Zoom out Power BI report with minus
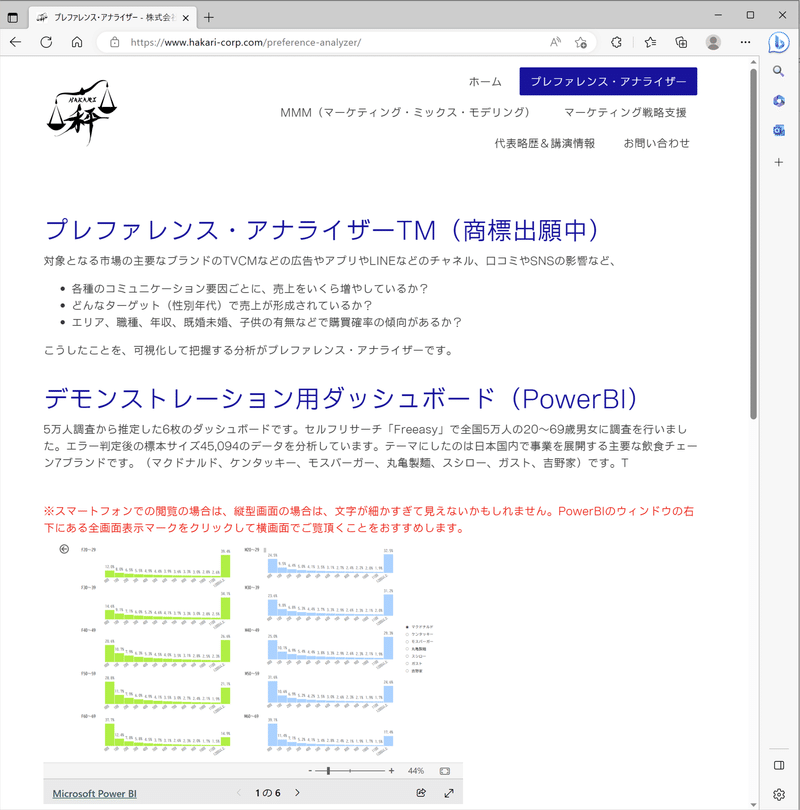This screenshot has height=810, width=800. pyautogui.click(x=310, y=771)
